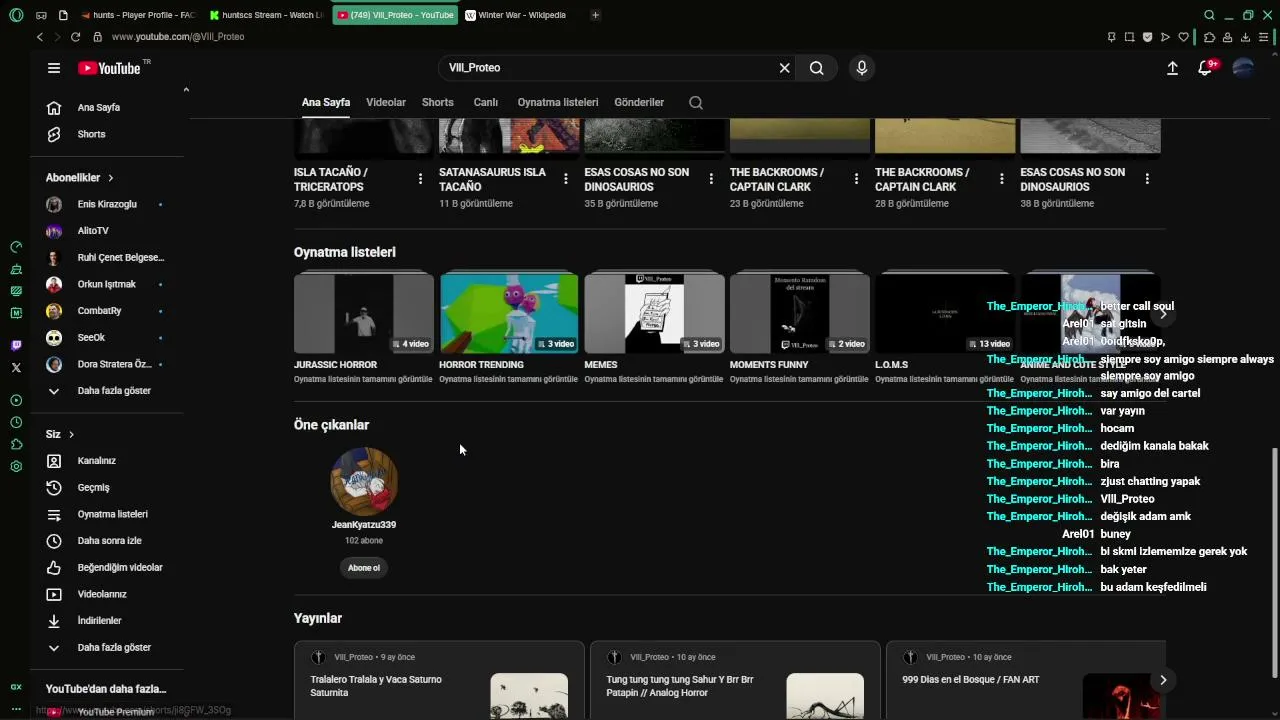Open the Siz section chevron
1280x720 pixels.
[72, 435]
